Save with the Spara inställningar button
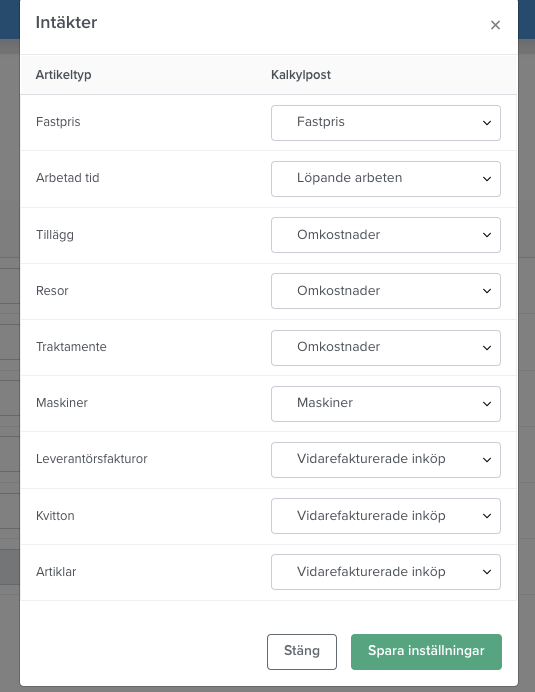This screenshot has height=692, width=535. 426,652
